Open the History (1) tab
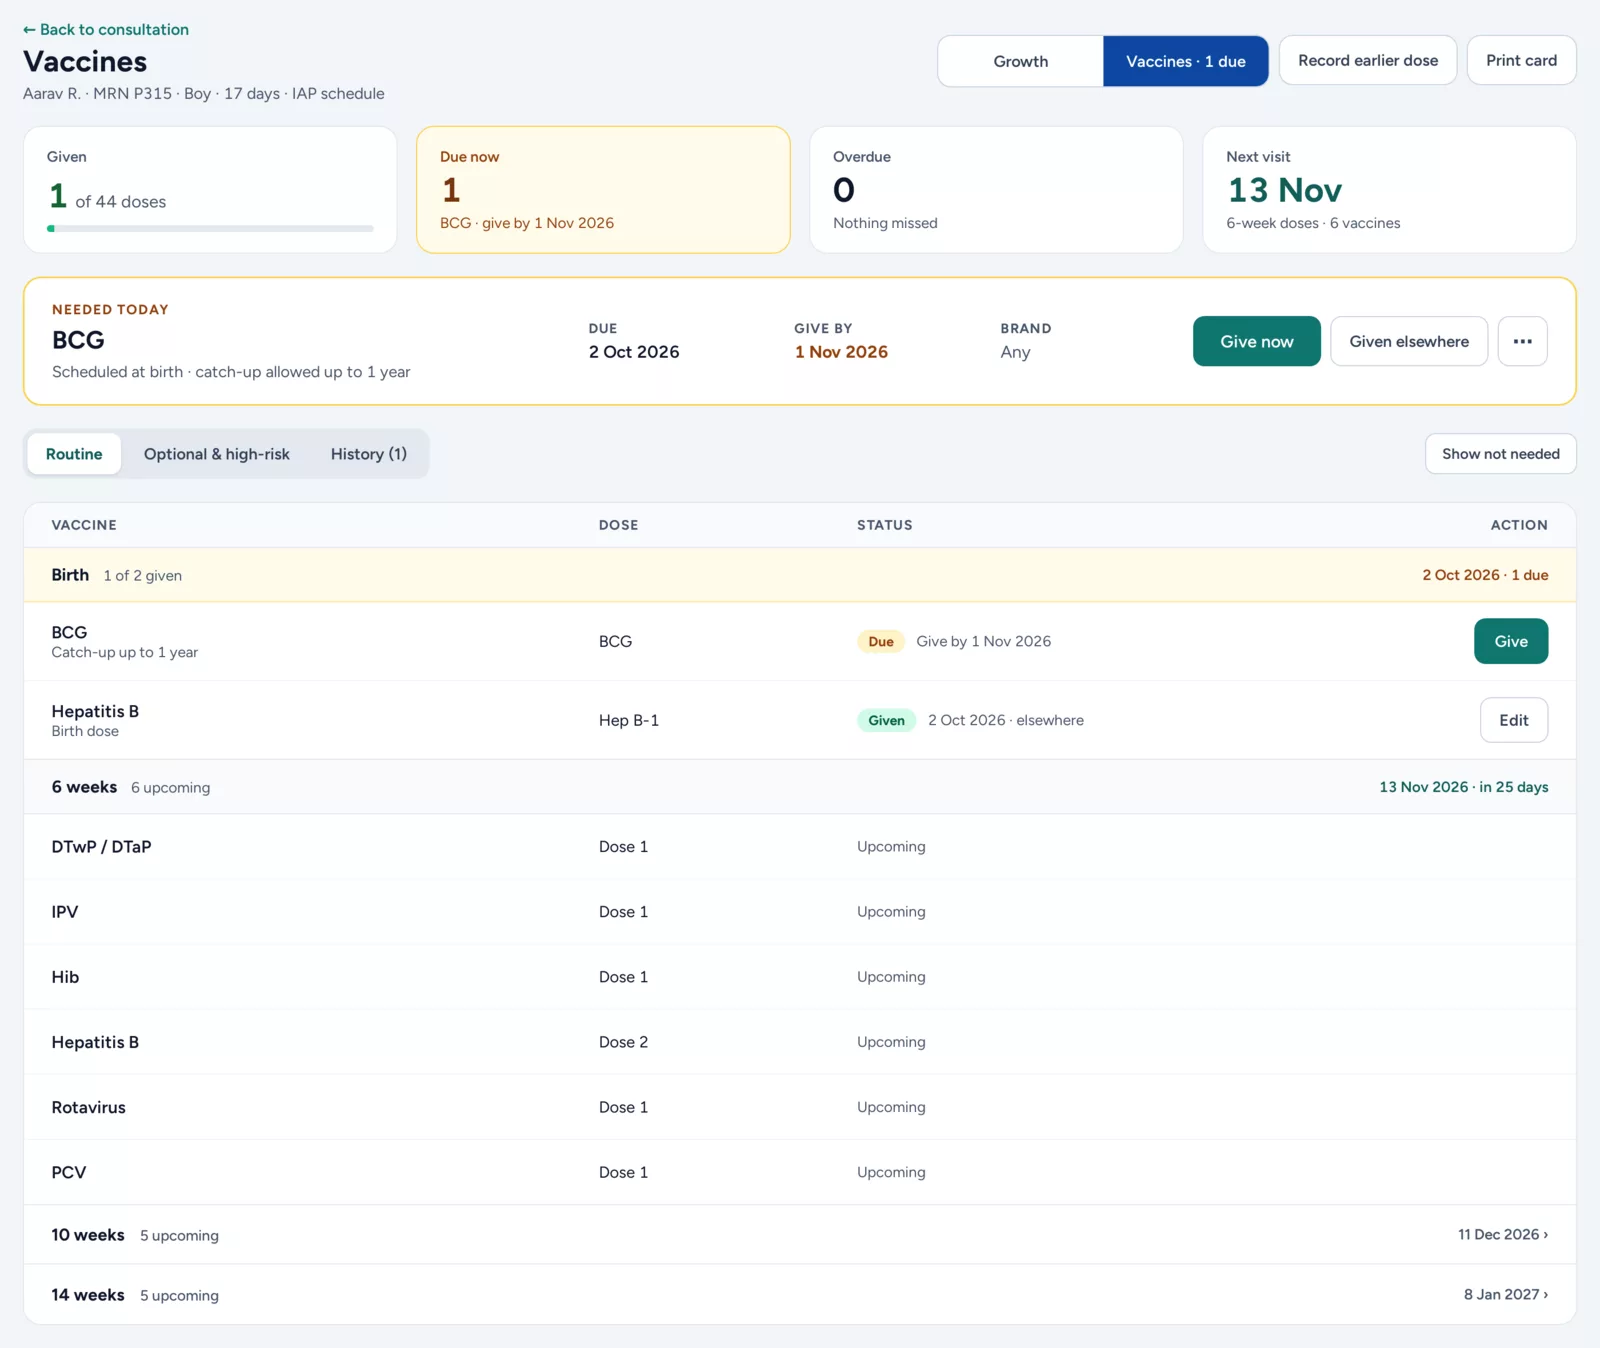Image resolution: width=1600 pixels, height=1348 pixels. tap(368, 454)
